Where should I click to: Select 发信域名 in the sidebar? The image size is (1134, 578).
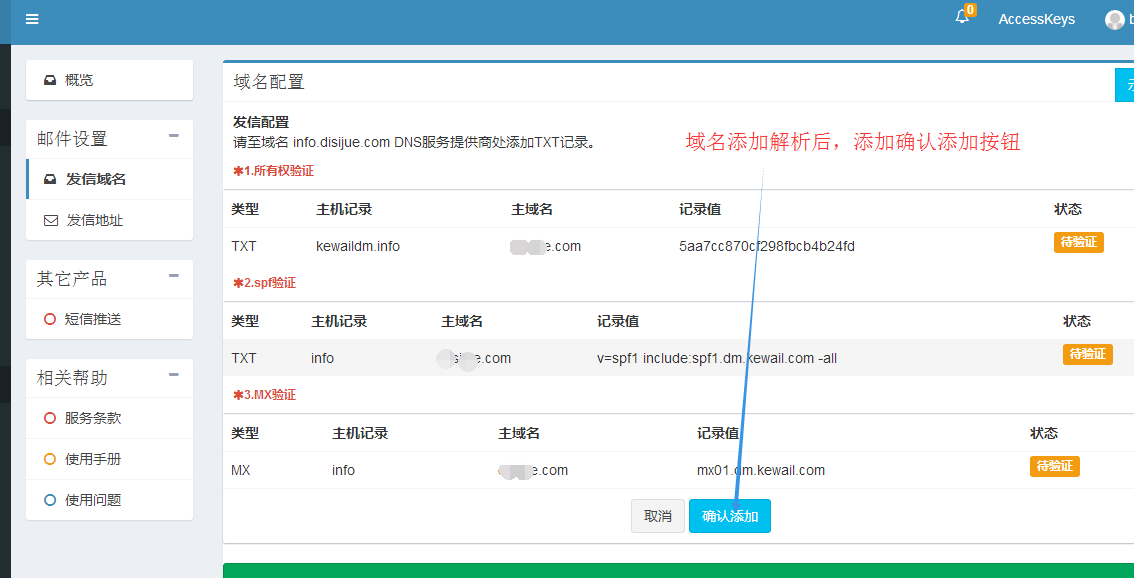pos(109,179)
